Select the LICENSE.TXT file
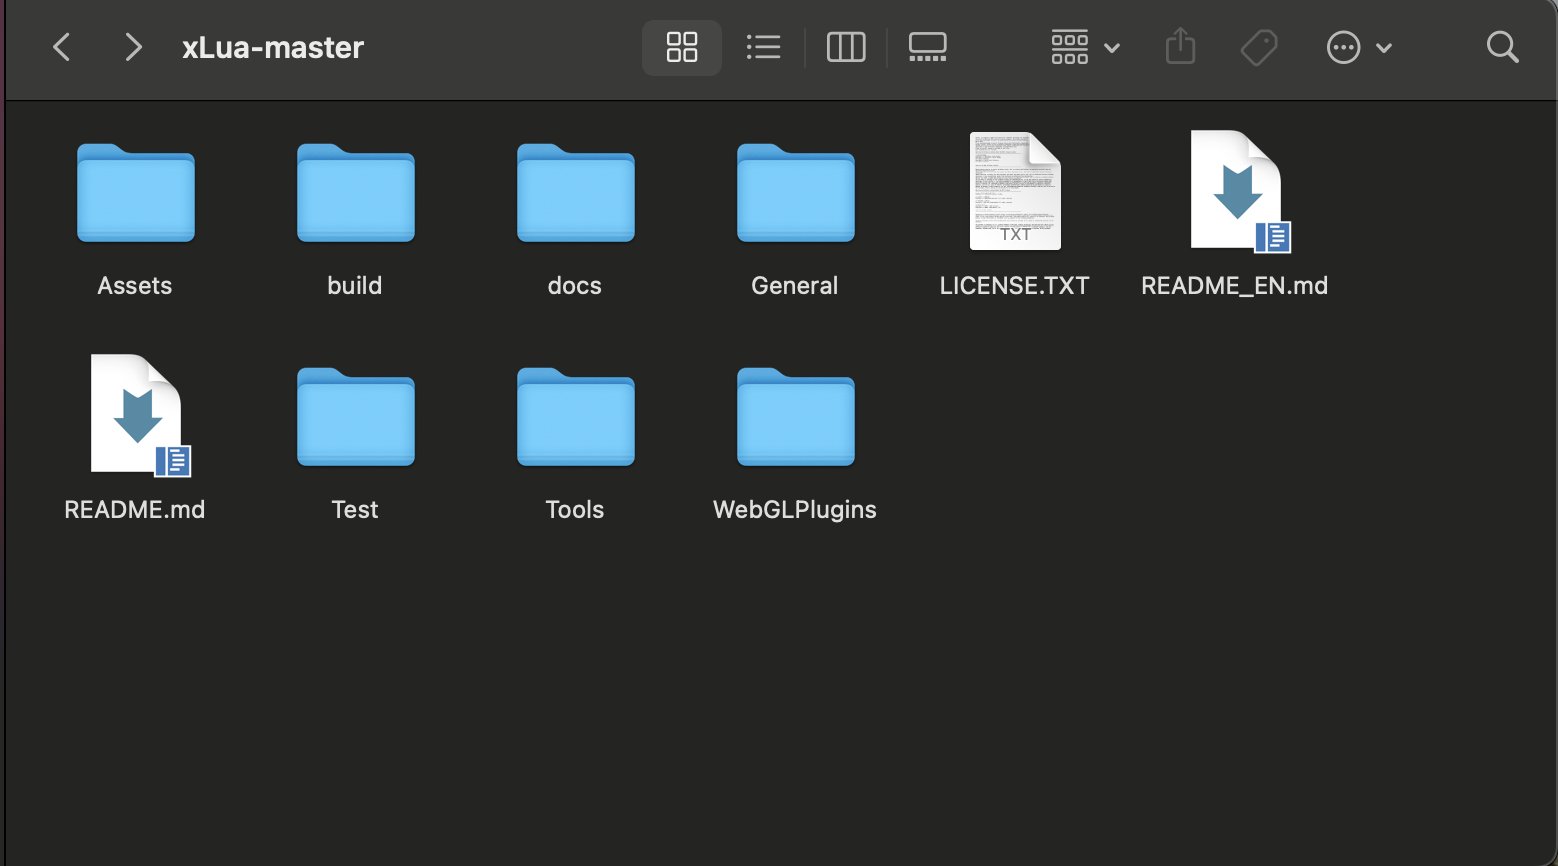 [x=1015, y=192]
